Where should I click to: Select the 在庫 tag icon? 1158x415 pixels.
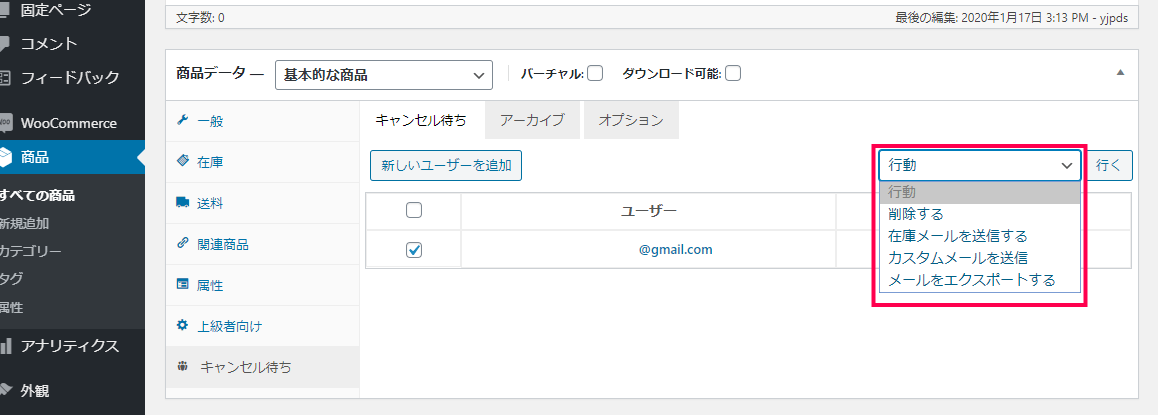coord(182,161)
